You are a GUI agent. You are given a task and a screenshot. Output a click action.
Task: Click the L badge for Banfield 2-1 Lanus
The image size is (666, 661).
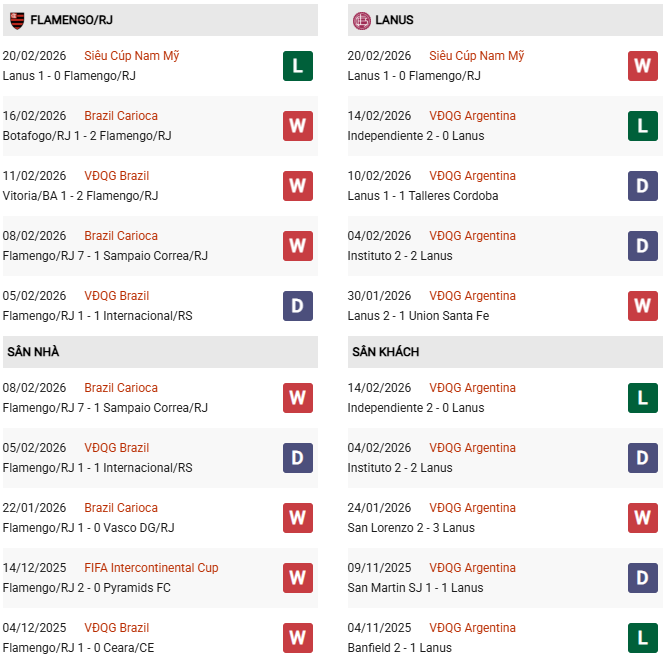tap(642, 638)
